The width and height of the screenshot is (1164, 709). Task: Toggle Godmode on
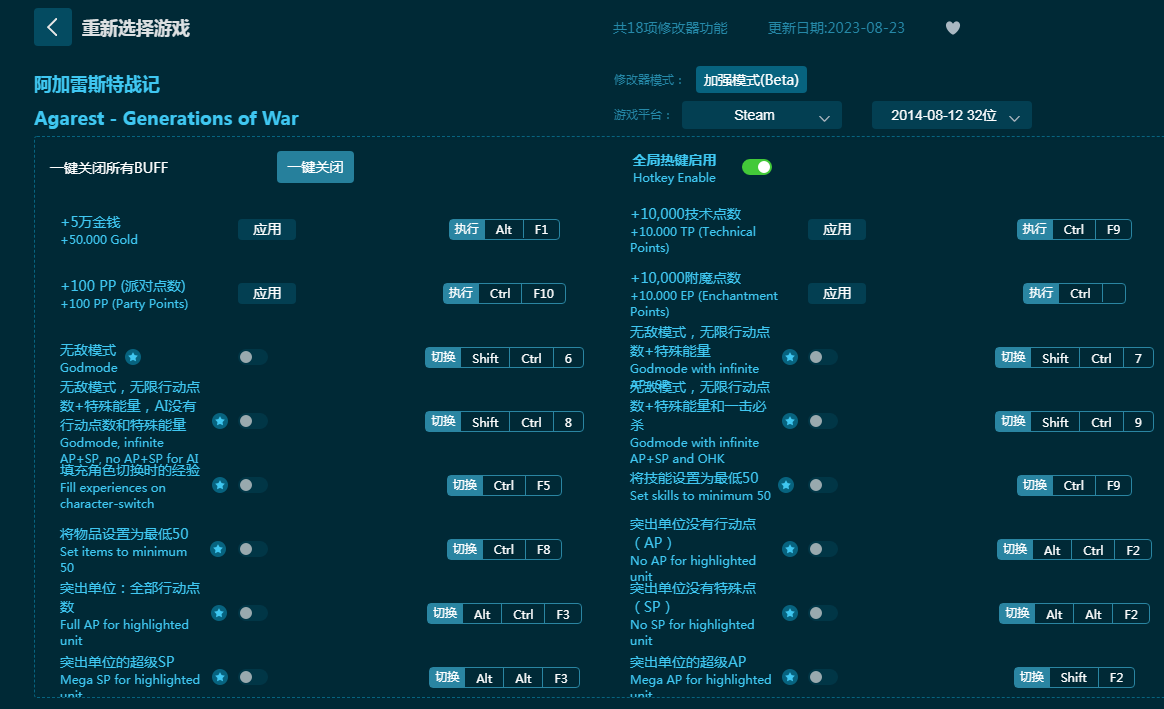tap(253, 357)
